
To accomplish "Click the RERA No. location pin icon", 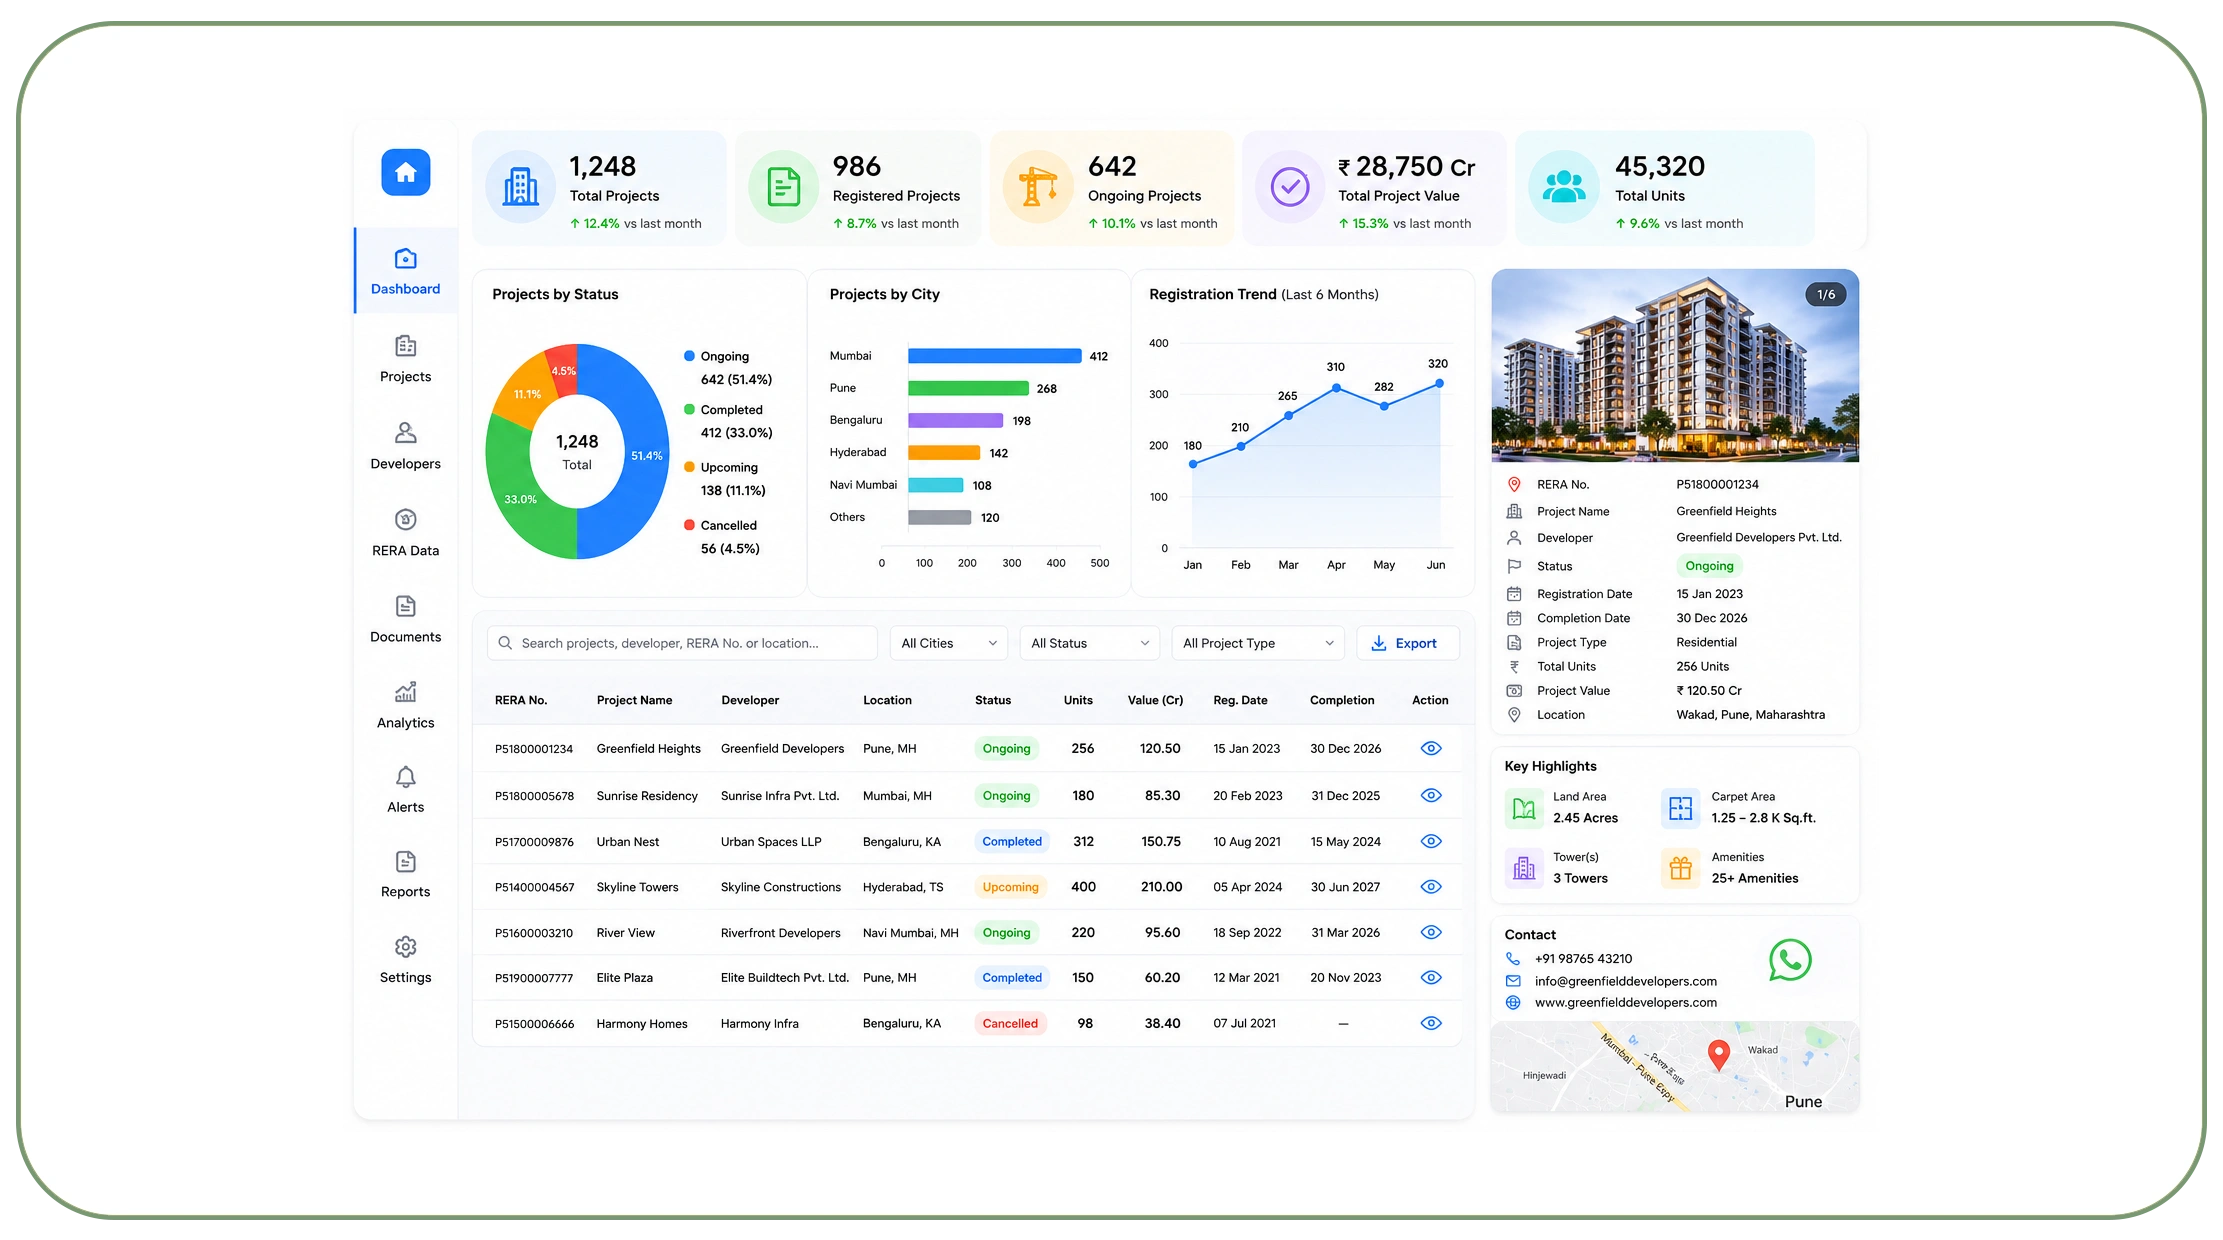I will point(1514,484).
